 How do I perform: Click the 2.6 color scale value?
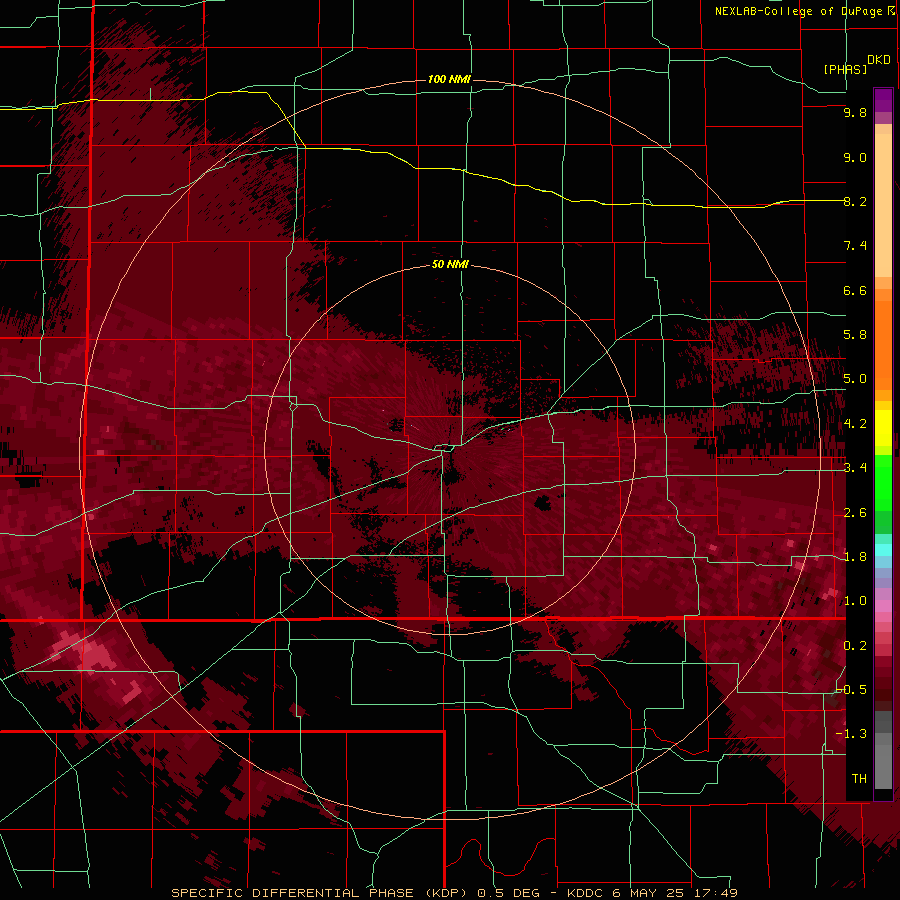click(855, 513)
